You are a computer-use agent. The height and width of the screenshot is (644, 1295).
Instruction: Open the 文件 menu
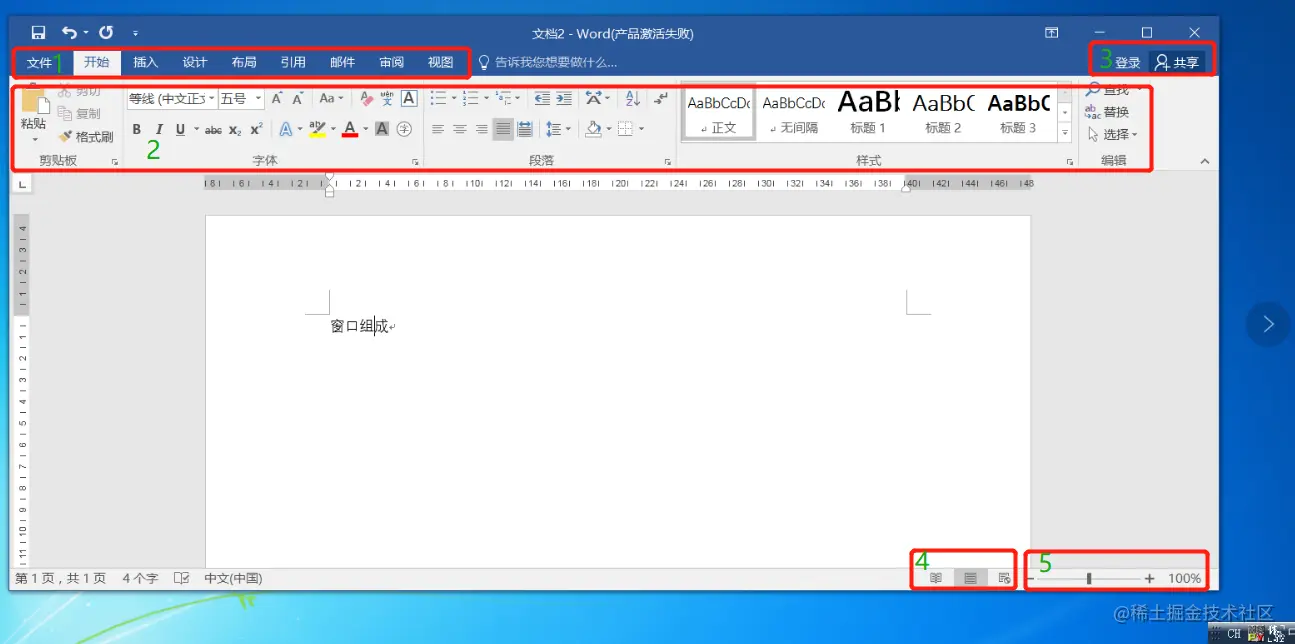pos(39,63)
